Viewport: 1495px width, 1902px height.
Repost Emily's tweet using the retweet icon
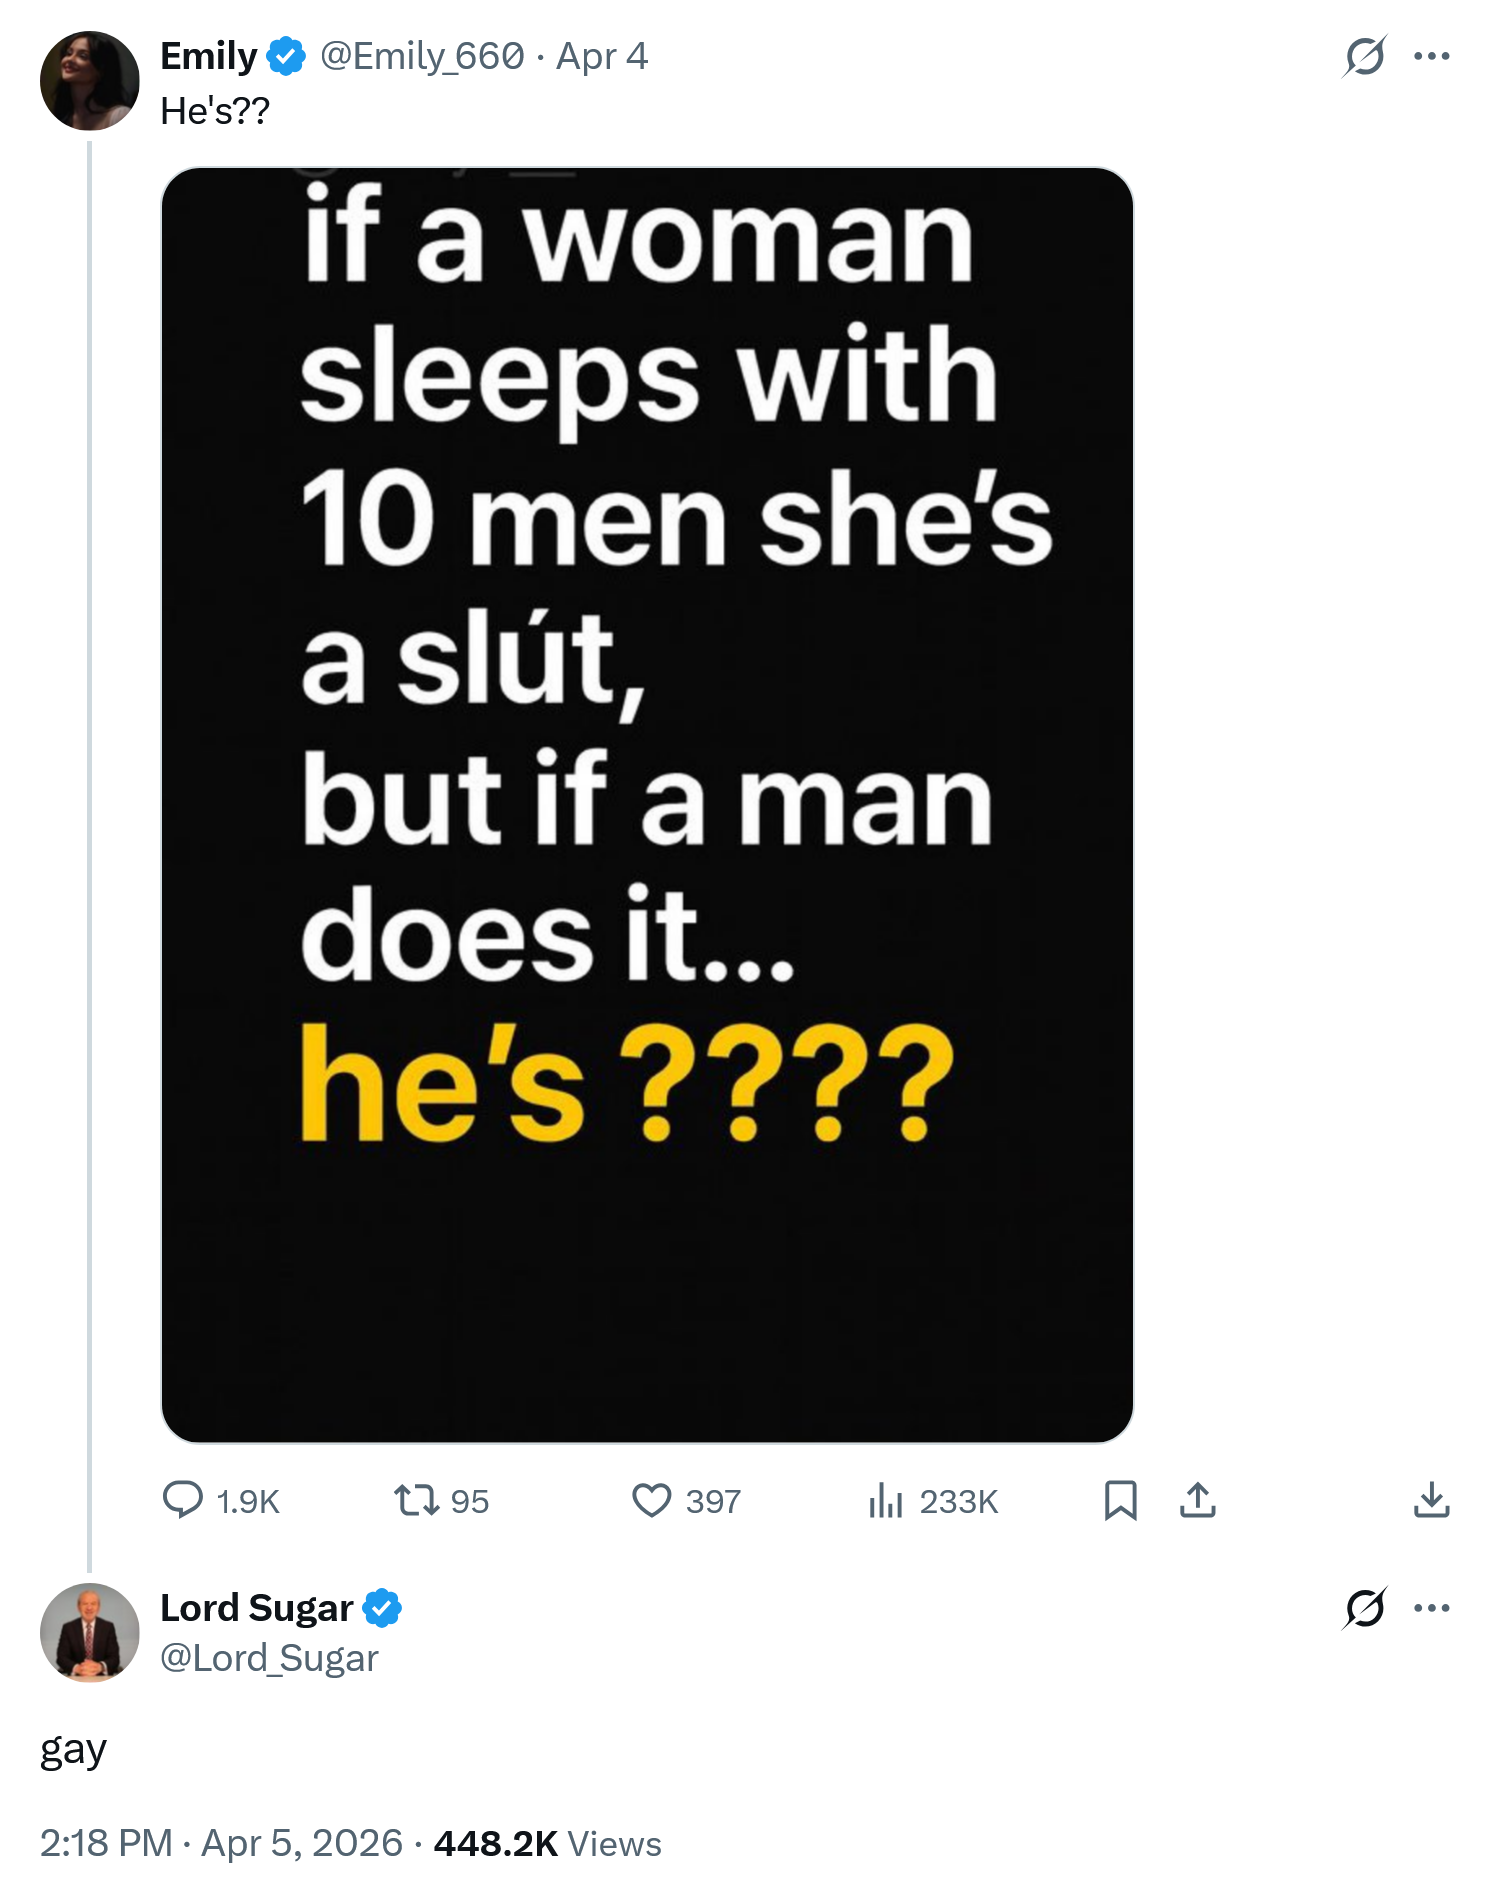point(416,1500)
